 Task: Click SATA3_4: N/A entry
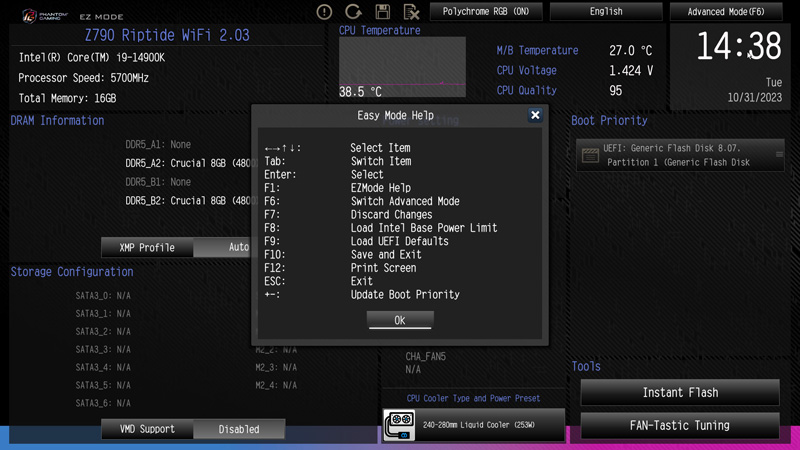(103, 367)
